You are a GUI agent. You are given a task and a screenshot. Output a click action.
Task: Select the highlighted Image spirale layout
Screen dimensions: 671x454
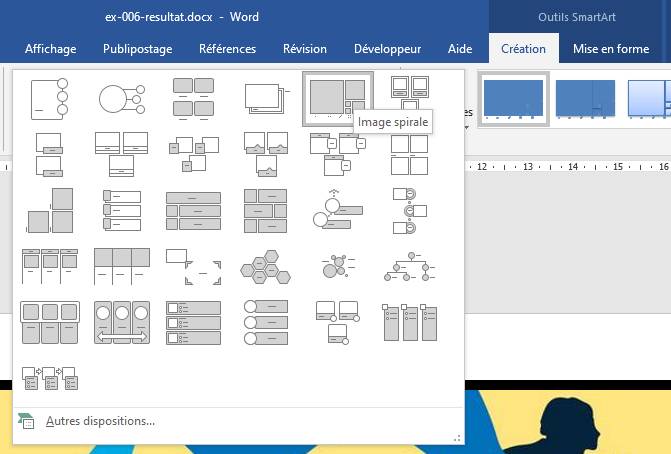tap(337, 98)
